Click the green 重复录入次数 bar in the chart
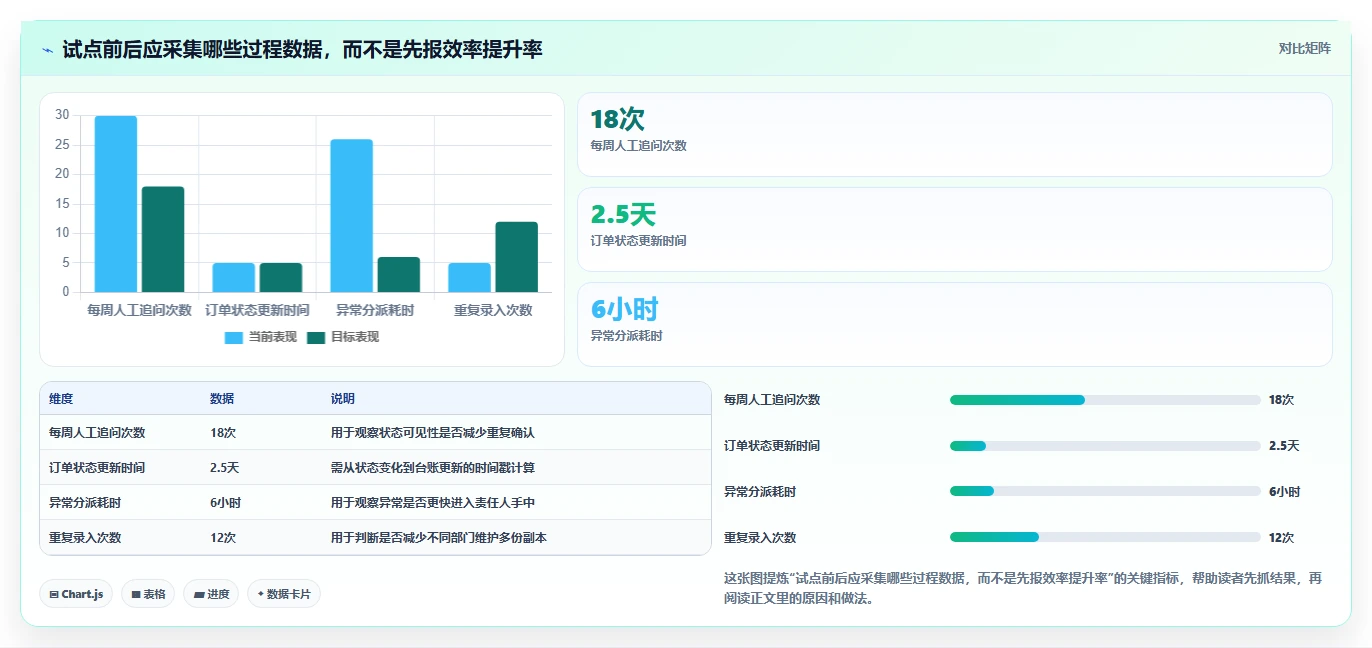The width and height of the screenshot is (1372, 648). coord(517,257)
